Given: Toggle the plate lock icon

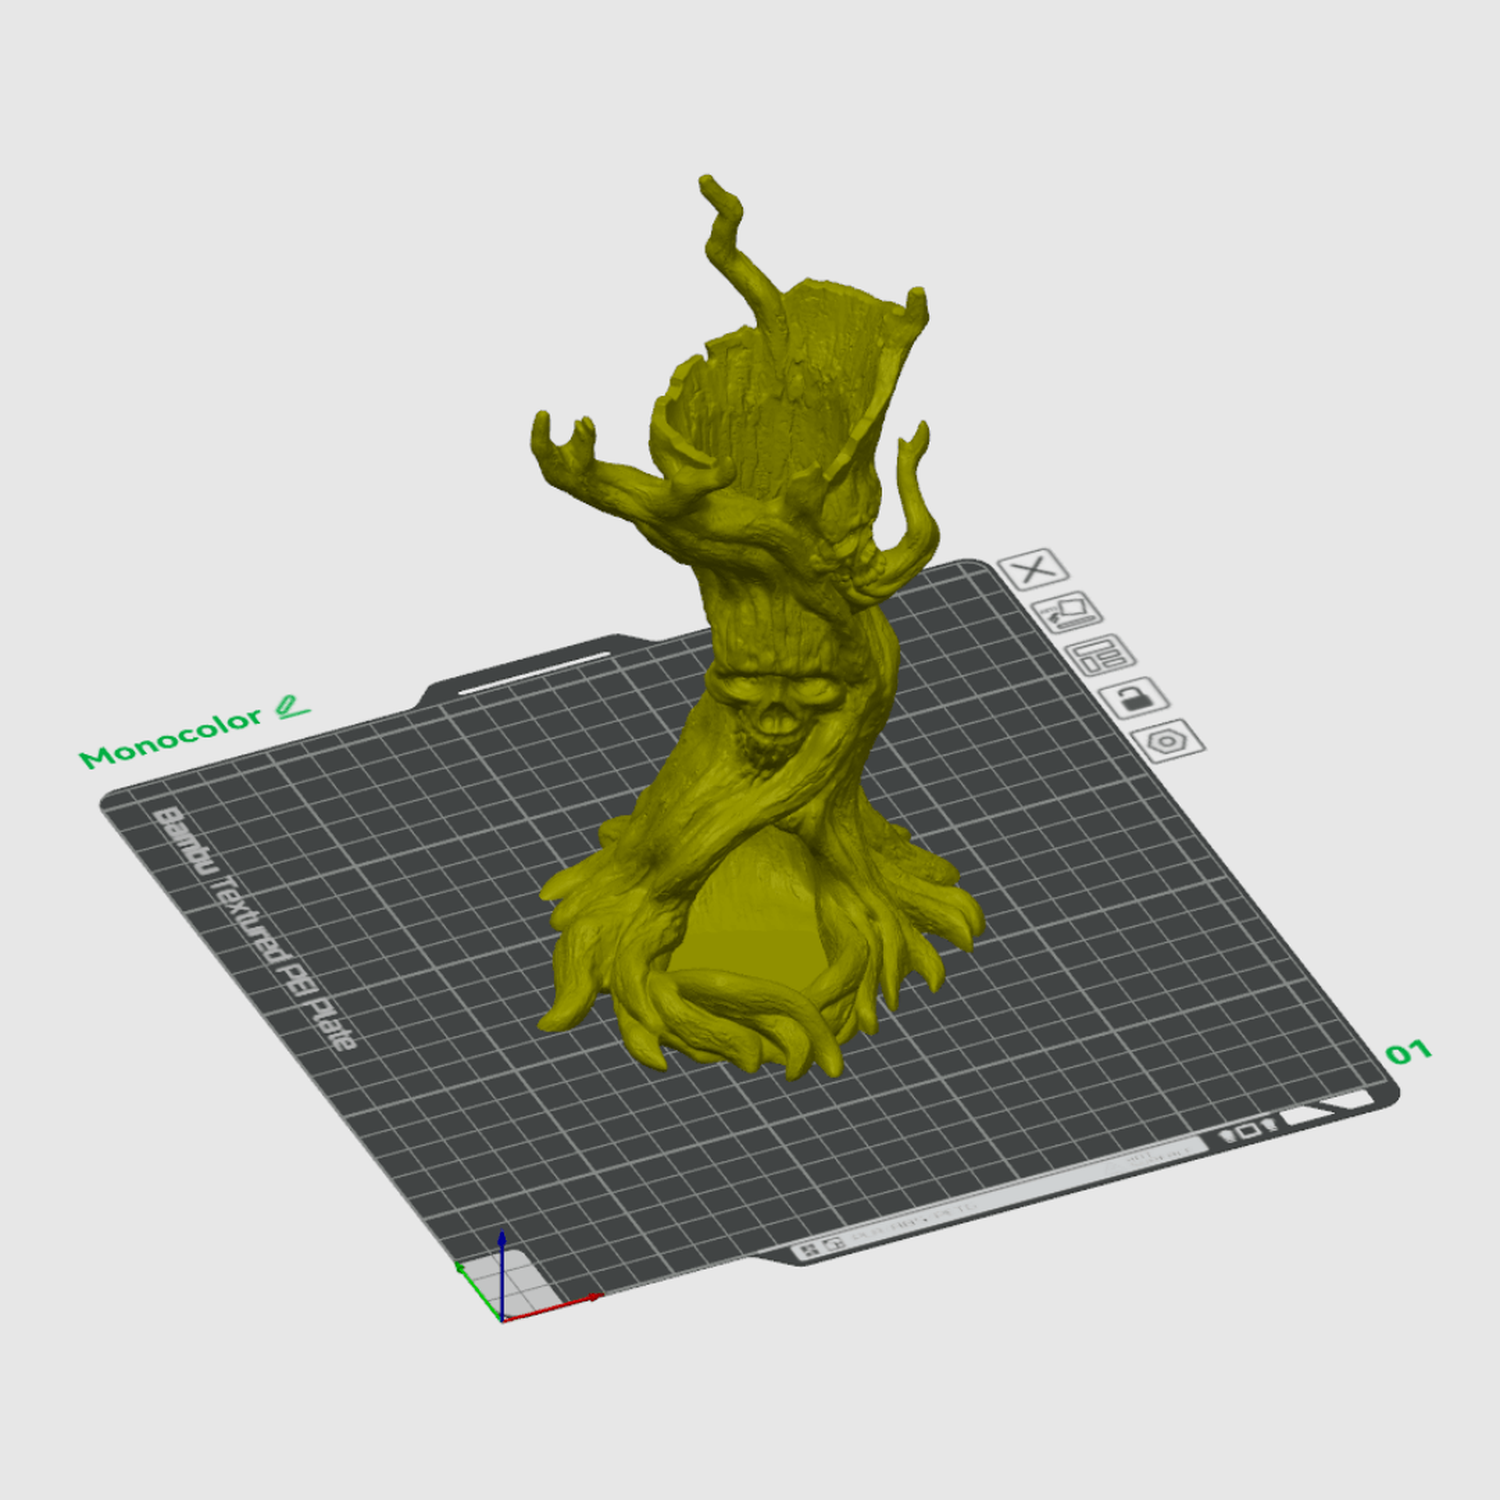Looking at the screenshot, I should click(x=1134, y=698).
